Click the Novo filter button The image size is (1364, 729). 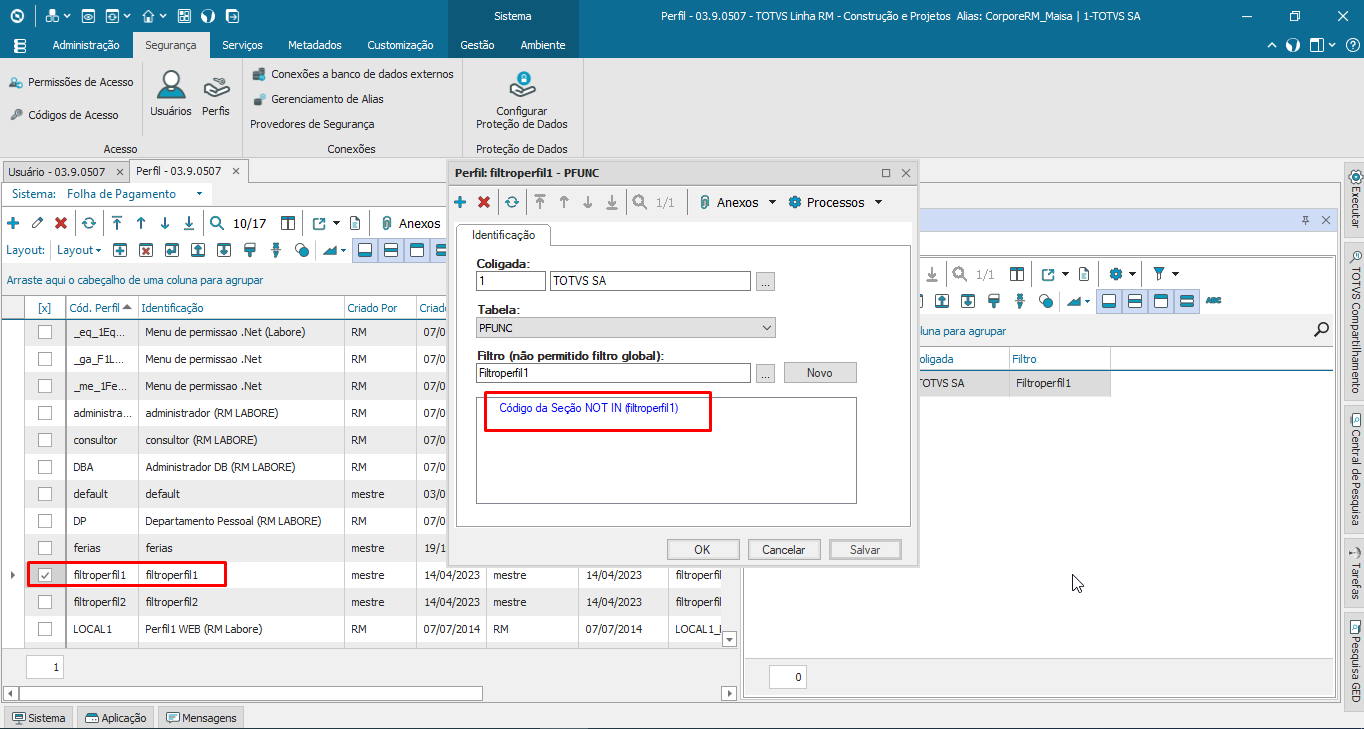click(x=819, y=373)
